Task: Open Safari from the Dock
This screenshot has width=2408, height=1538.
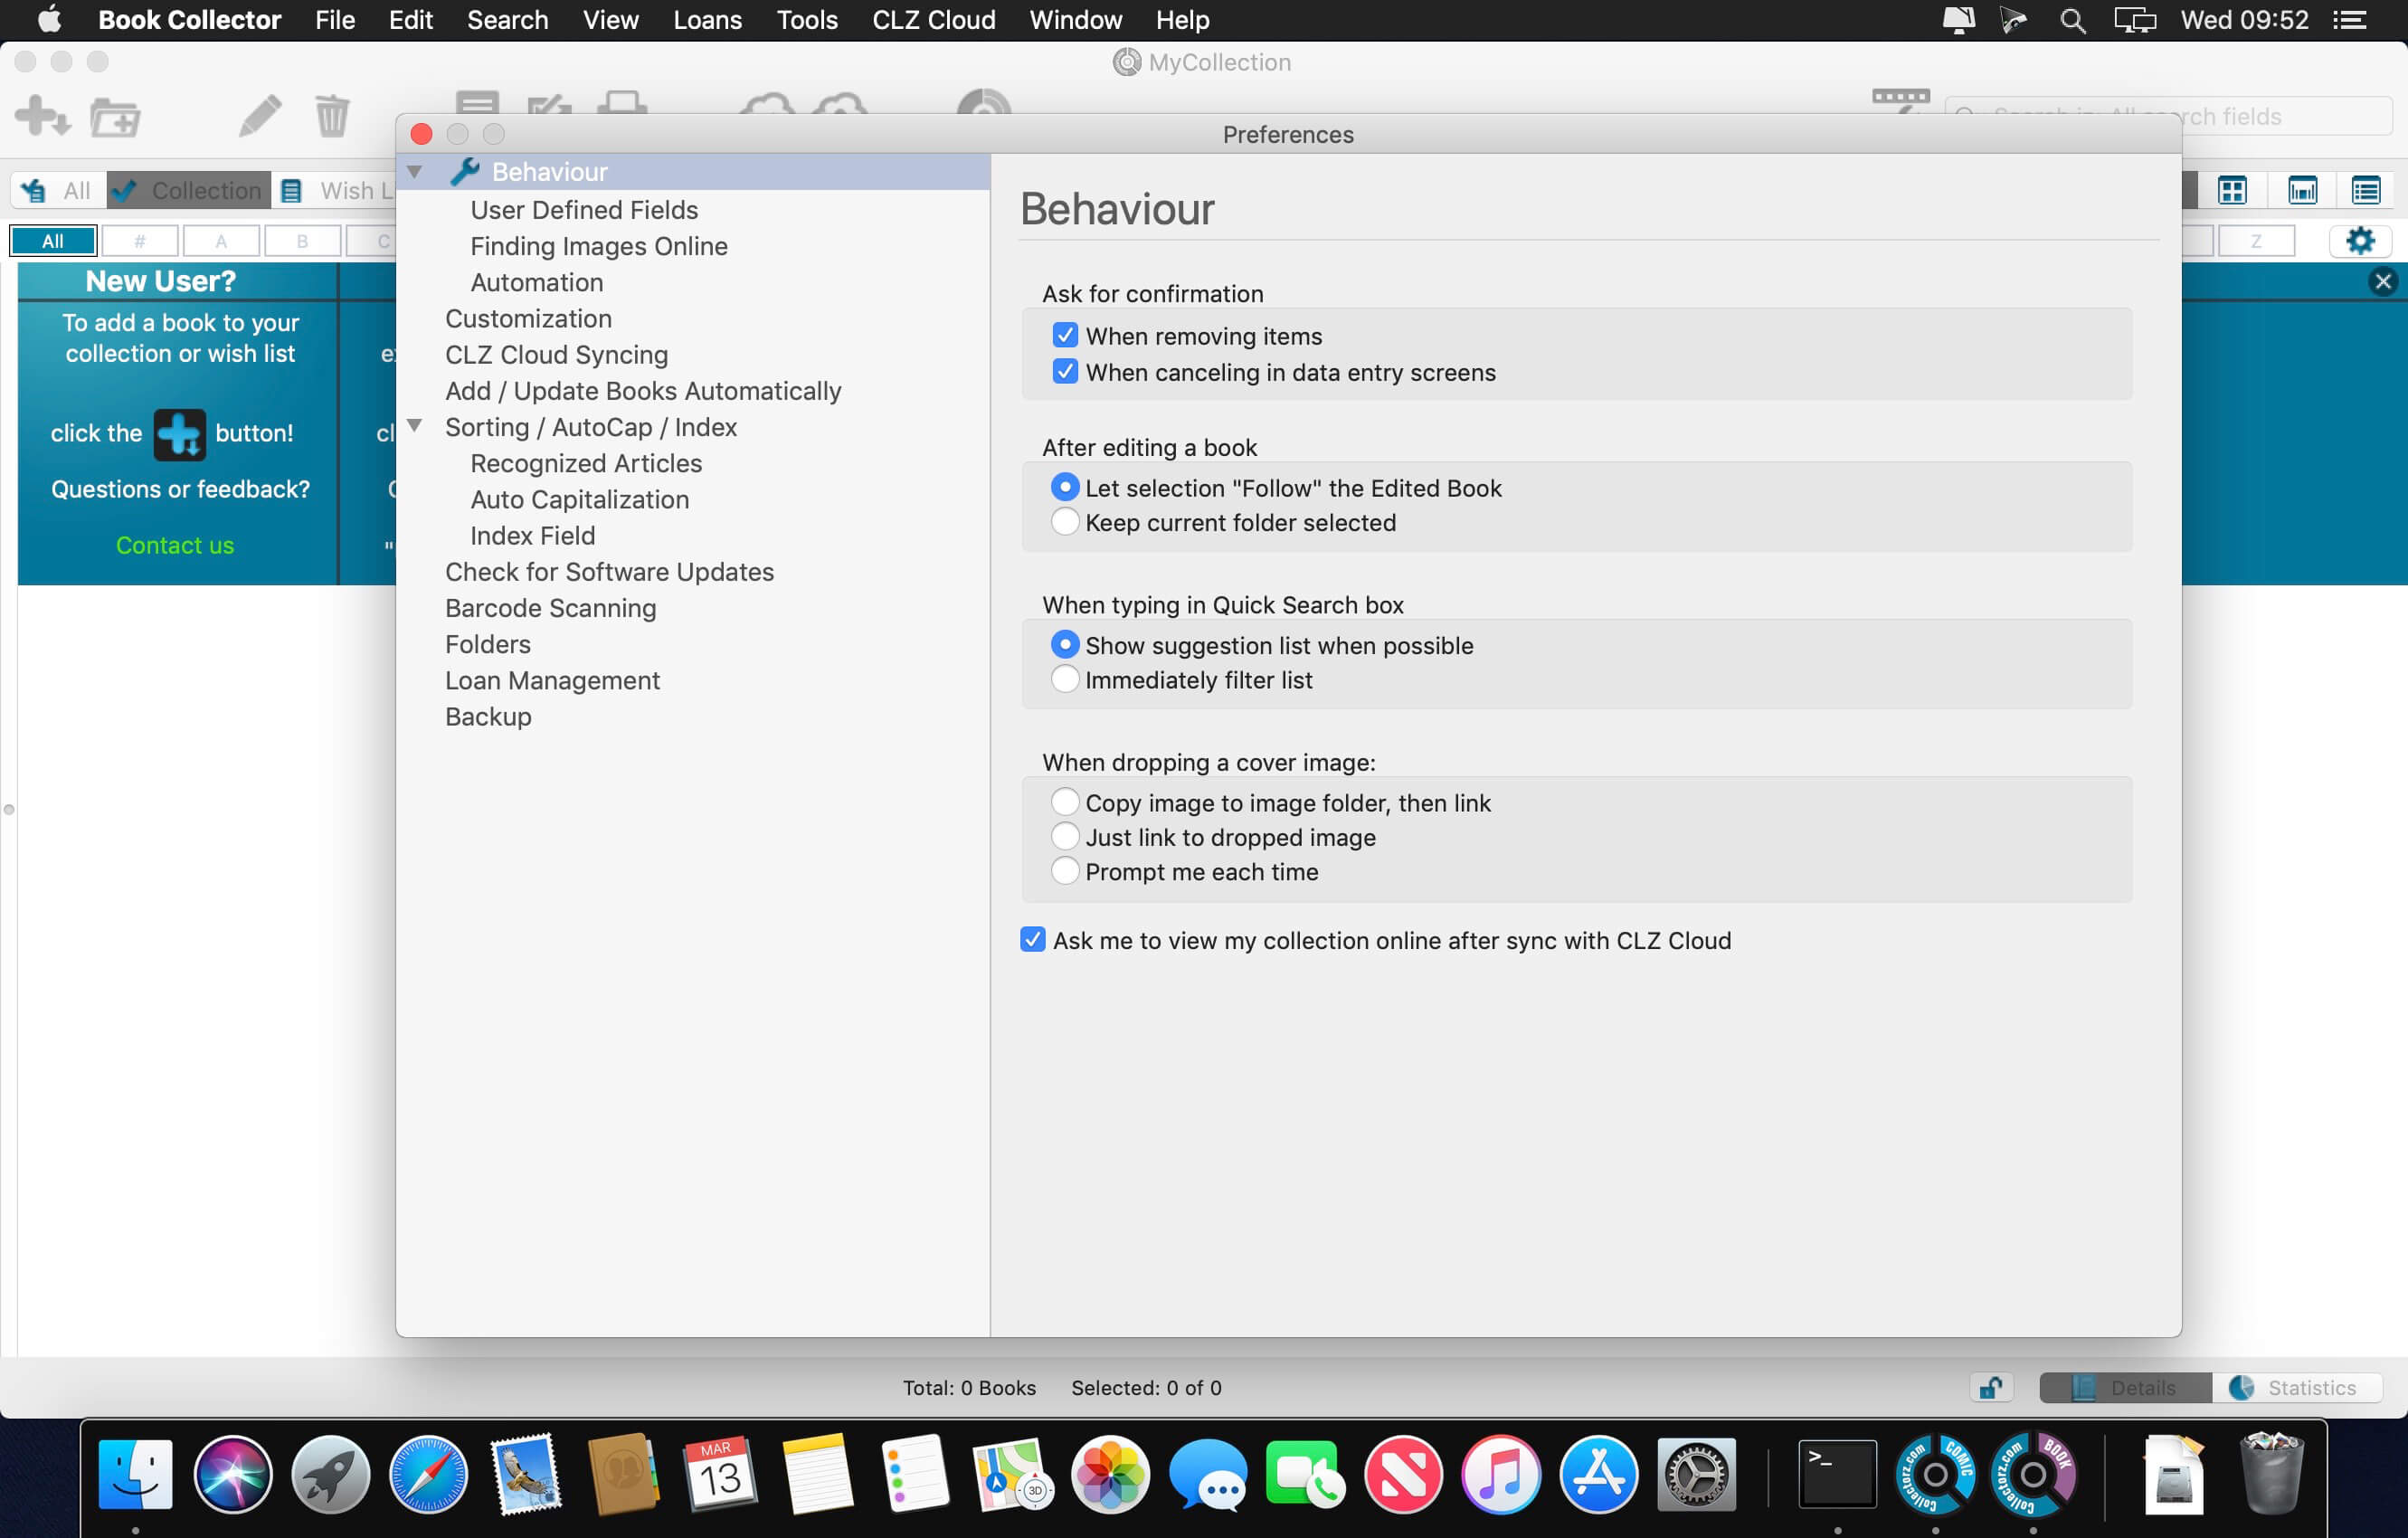Action: (x=428, y=1474)
